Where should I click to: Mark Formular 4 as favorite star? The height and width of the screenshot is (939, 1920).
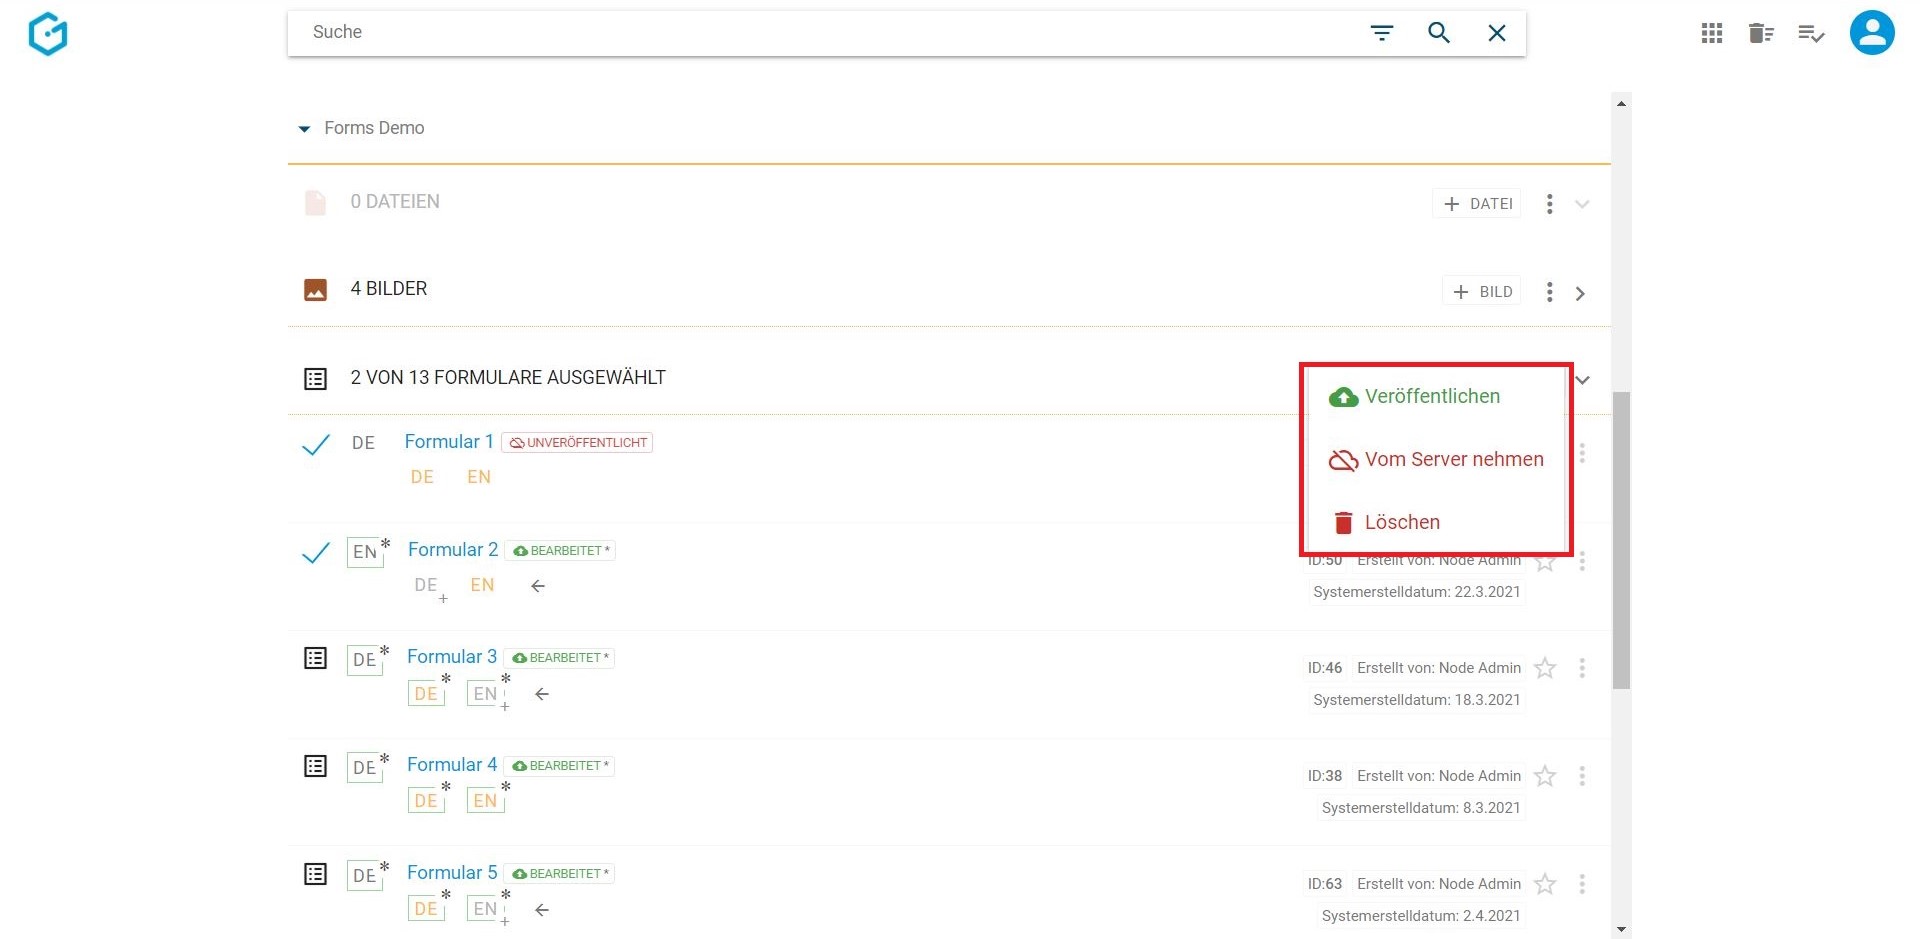(1545, 776)
